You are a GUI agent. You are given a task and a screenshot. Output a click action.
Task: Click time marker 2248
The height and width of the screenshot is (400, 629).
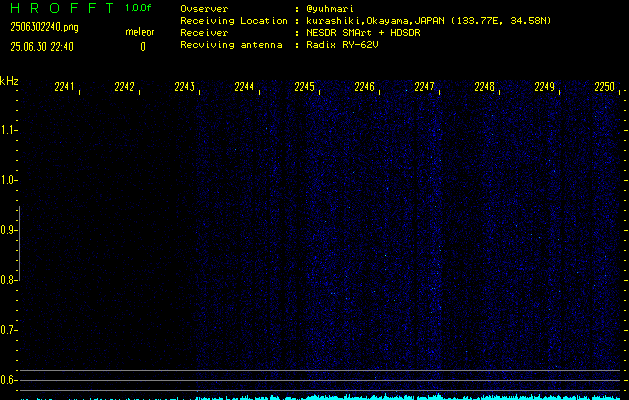[x=484, y=87]
